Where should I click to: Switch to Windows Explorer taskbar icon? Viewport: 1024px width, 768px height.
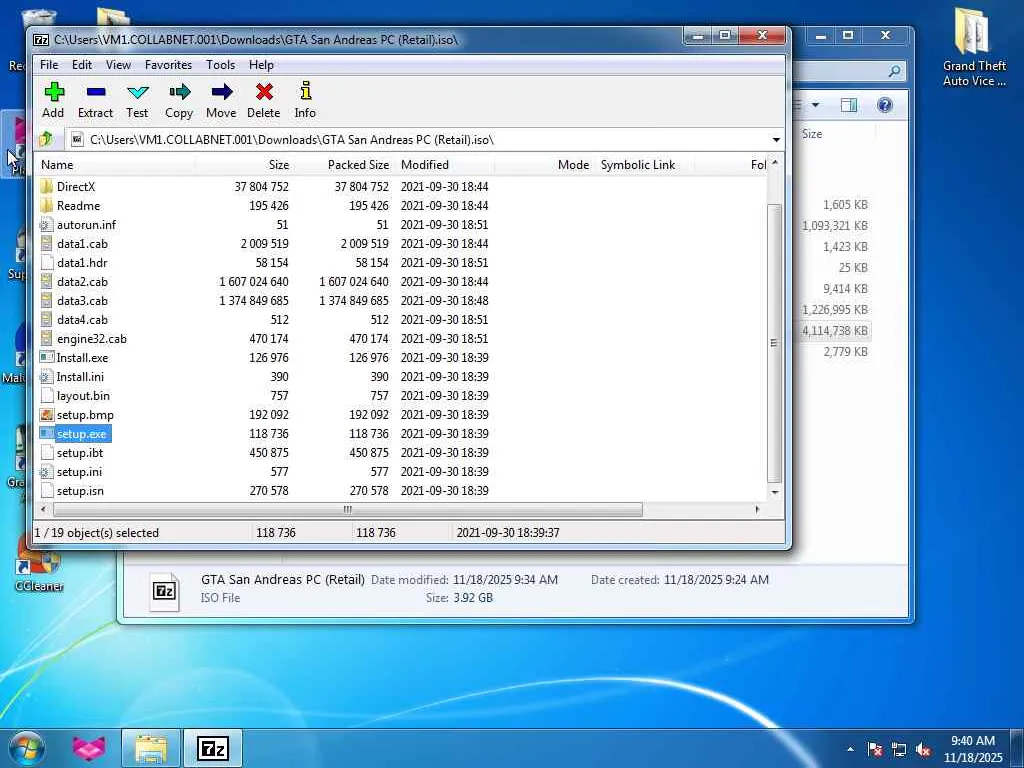tap(151, 748)
